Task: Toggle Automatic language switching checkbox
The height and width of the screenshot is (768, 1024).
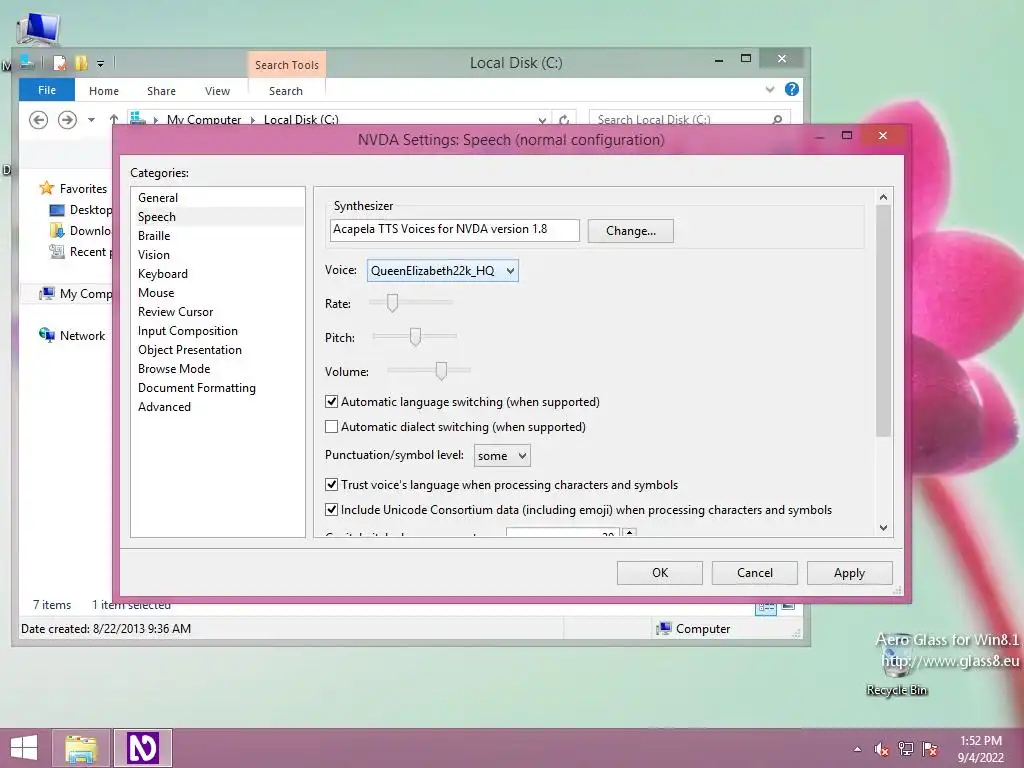Action: point(332,402)
